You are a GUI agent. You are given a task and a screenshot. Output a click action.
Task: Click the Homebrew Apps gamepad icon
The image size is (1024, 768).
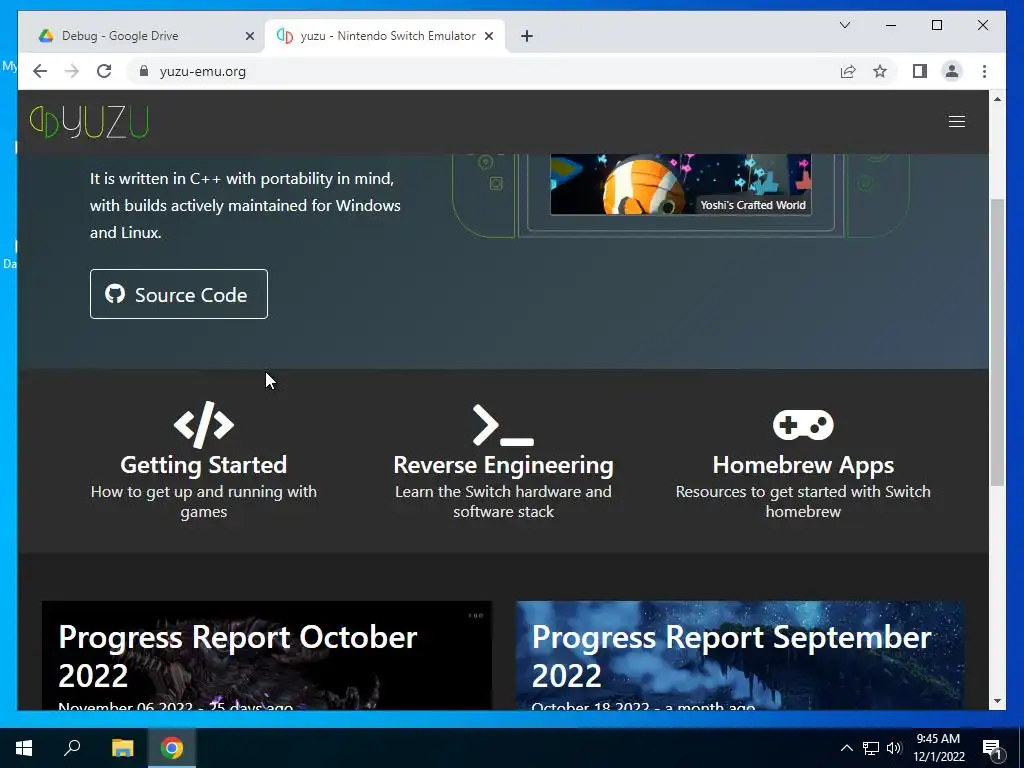pos(803,425)
